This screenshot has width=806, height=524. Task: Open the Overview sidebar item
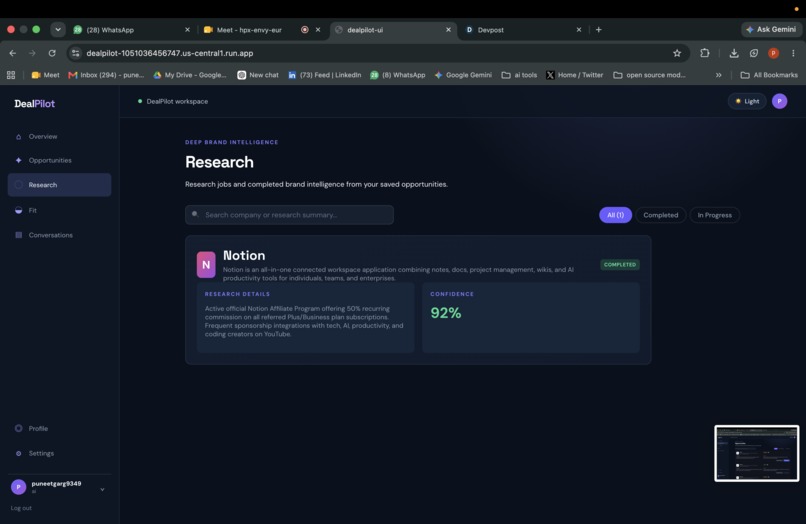59,136
